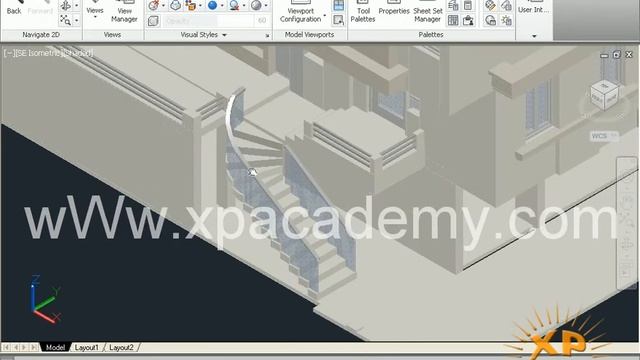Open the User Interface panel button

(x=533, y=8)
